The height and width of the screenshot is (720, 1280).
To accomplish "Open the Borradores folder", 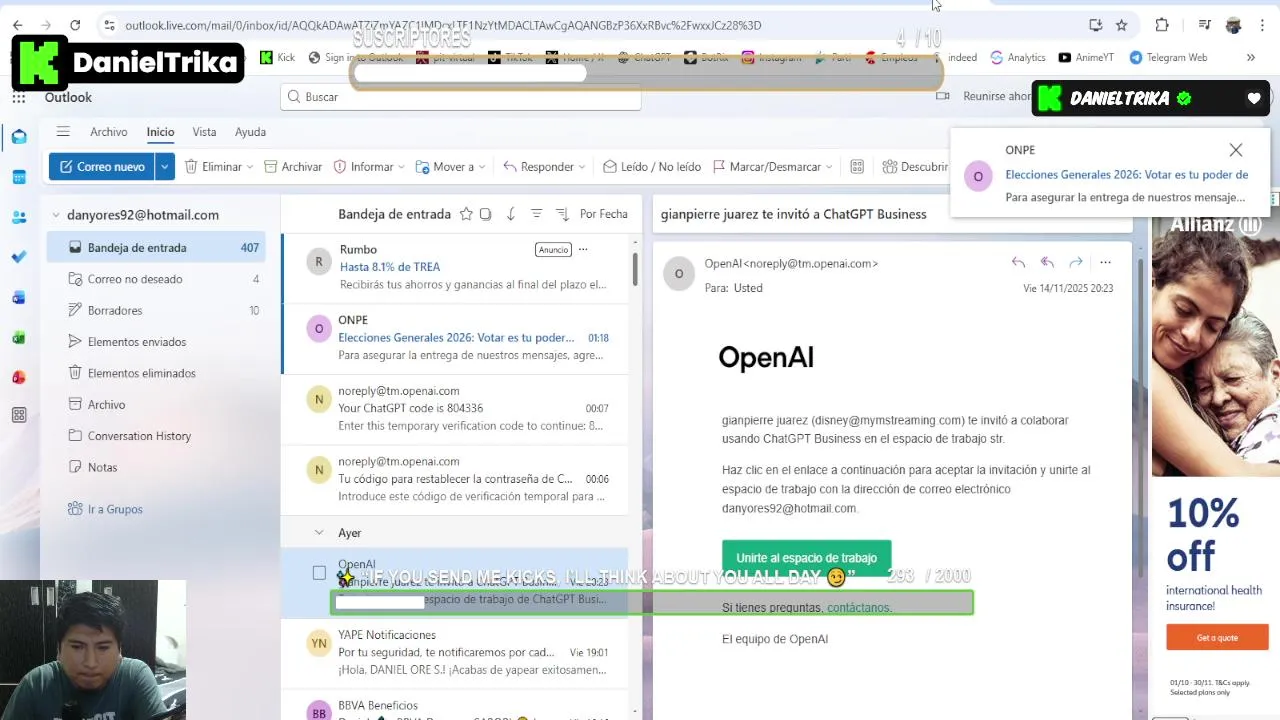I will pos(156,311).
